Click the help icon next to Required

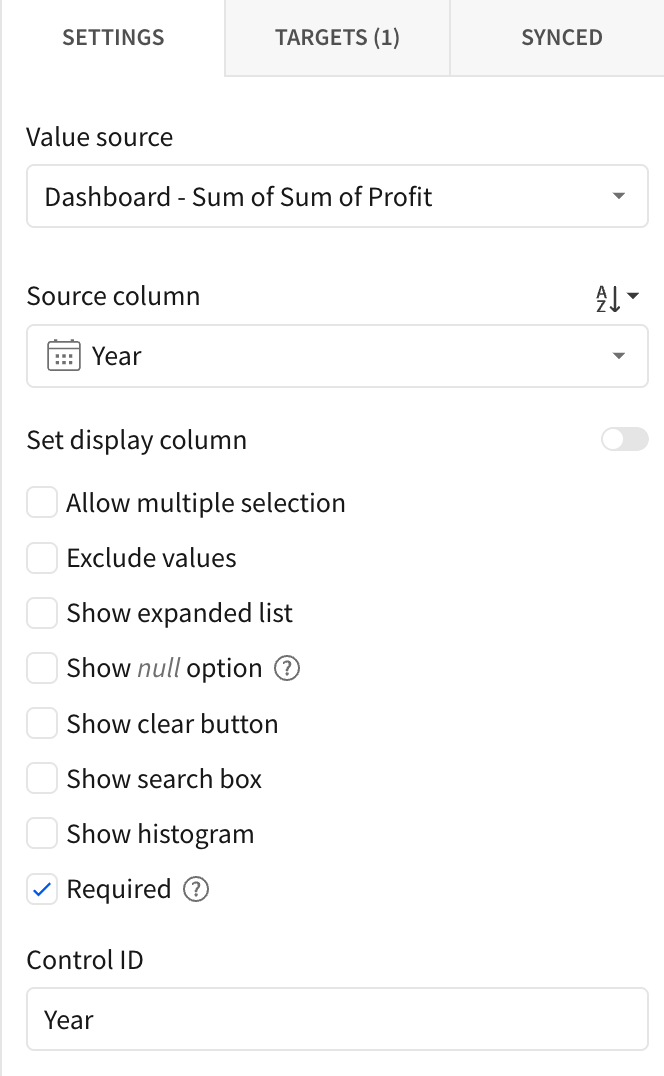click(196, 889)
